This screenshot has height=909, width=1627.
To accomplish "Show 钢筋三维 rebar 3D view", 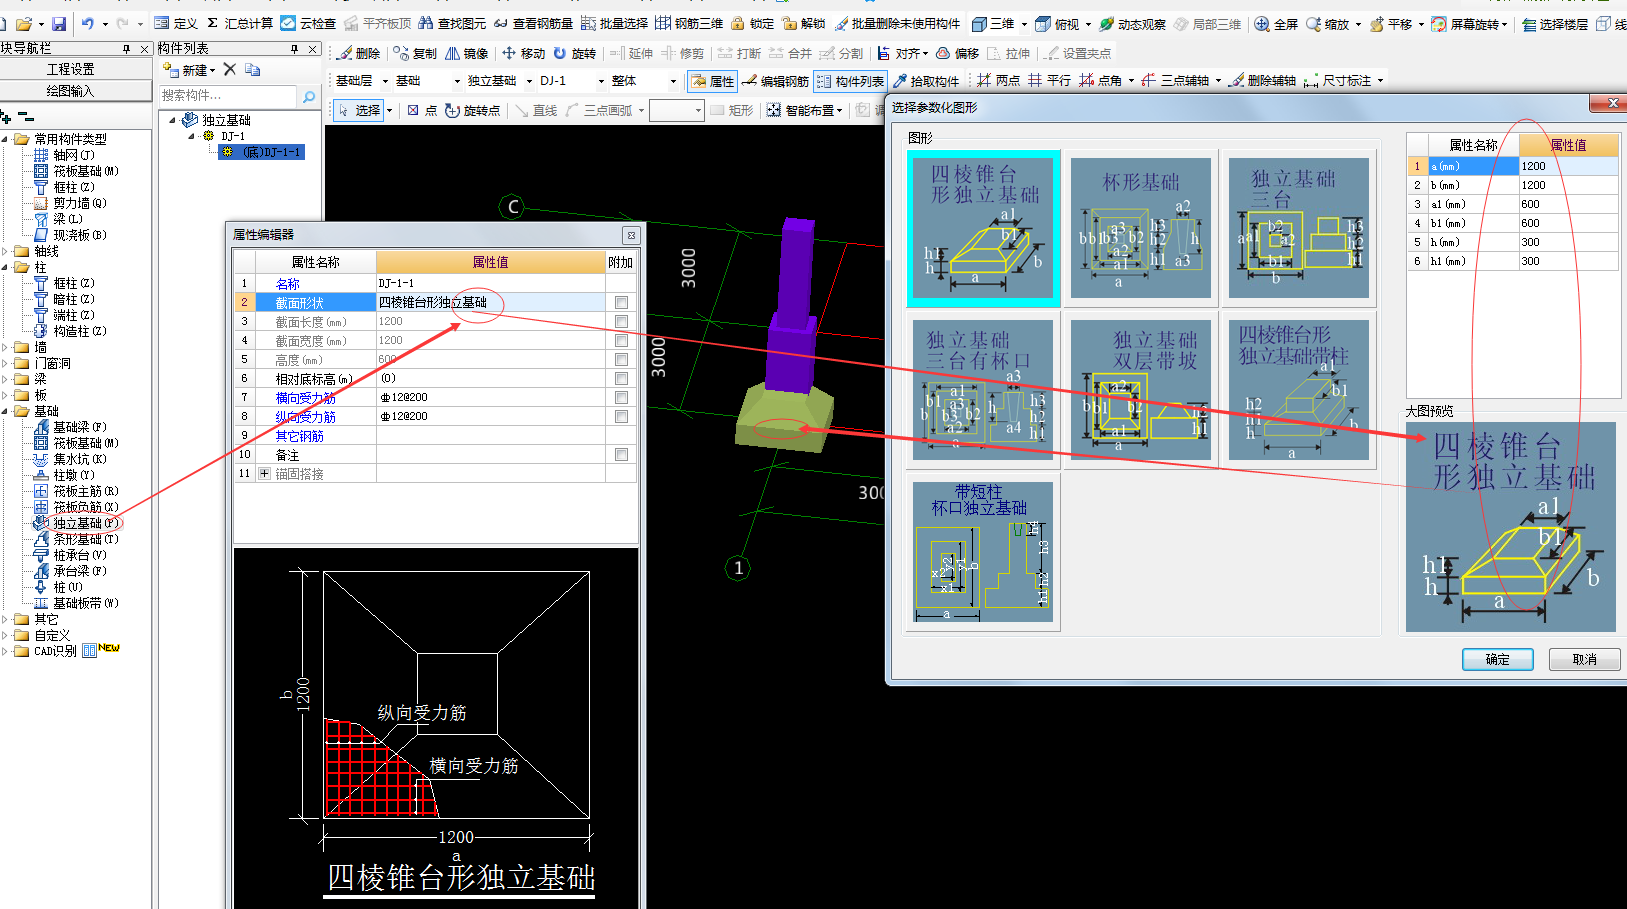I will point(689,23).
